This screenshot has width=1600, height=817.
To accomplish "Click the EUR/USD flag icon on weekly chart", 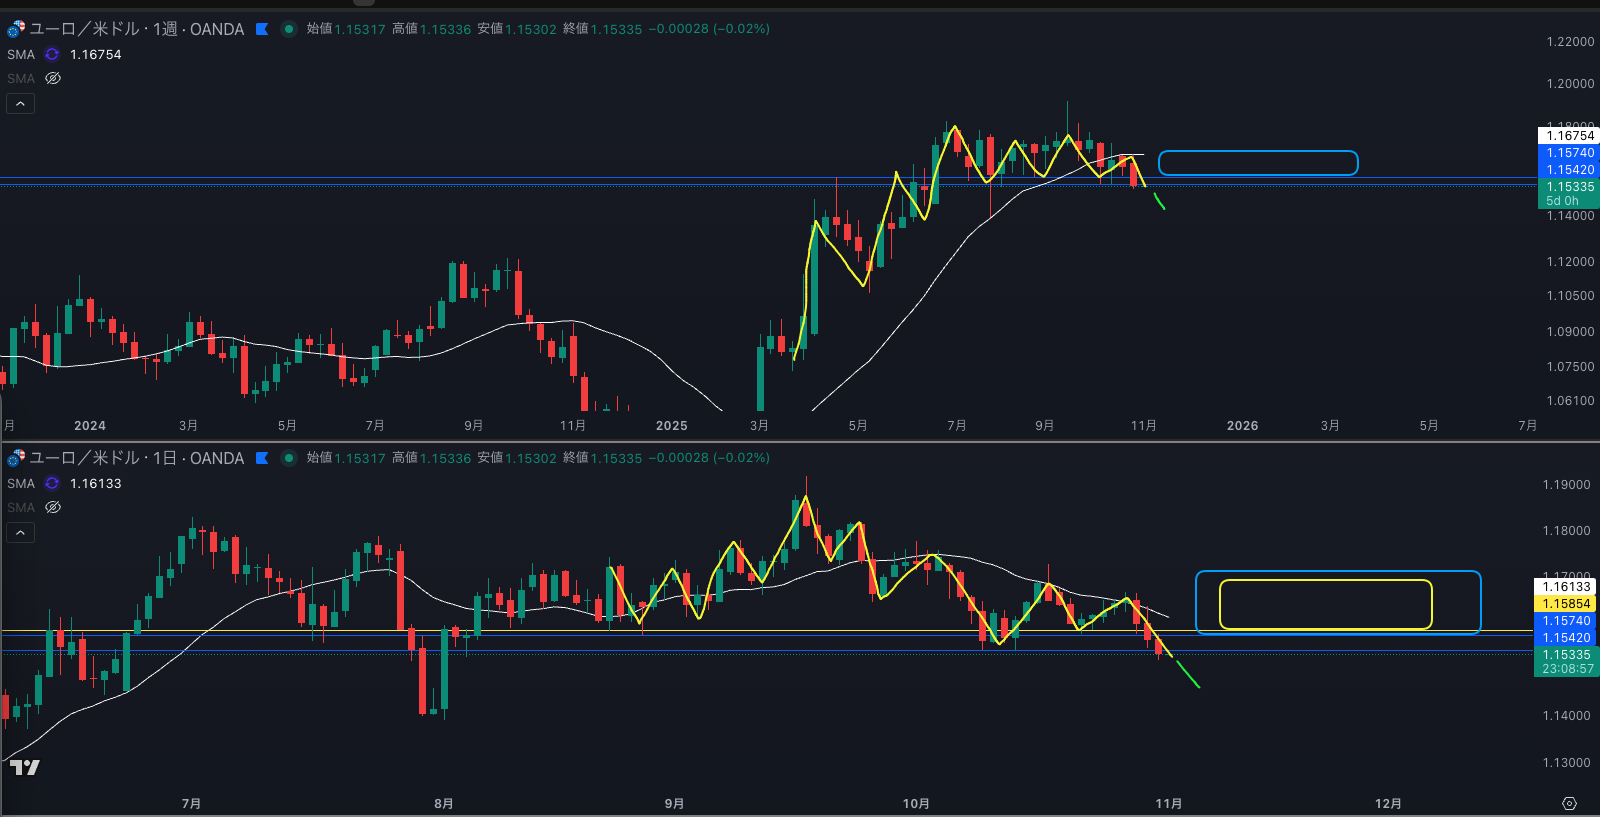I will 16,29.
